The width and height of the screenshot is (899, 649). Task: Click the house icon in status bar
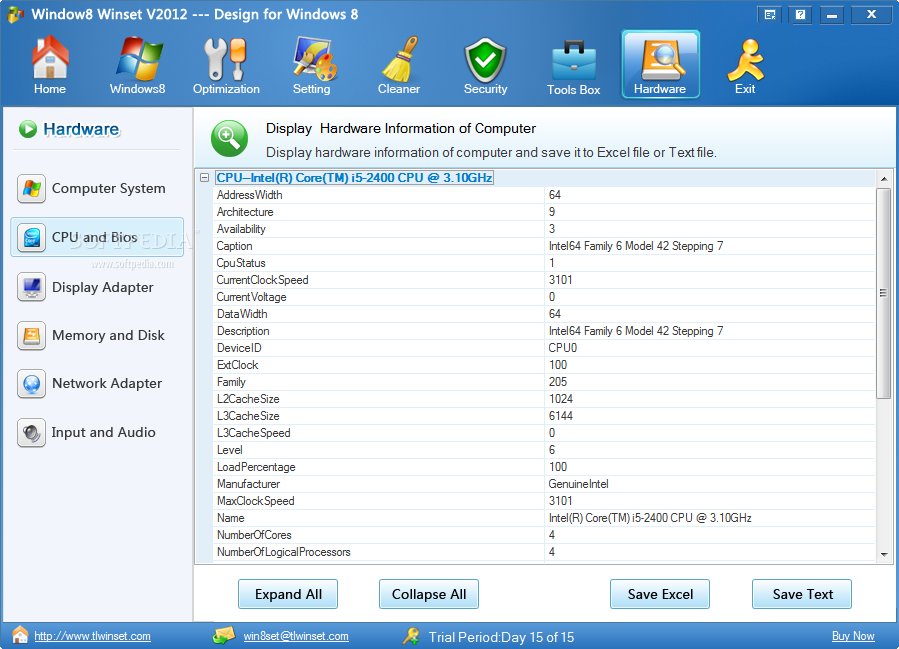pos(20,635)
